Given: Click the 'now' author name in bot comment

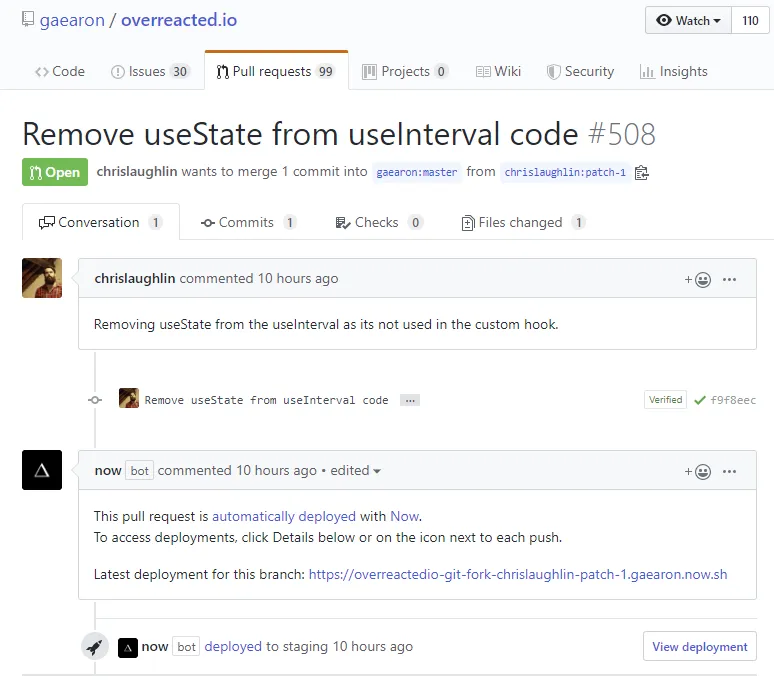Looking at the screenshot, I should 108,470.
